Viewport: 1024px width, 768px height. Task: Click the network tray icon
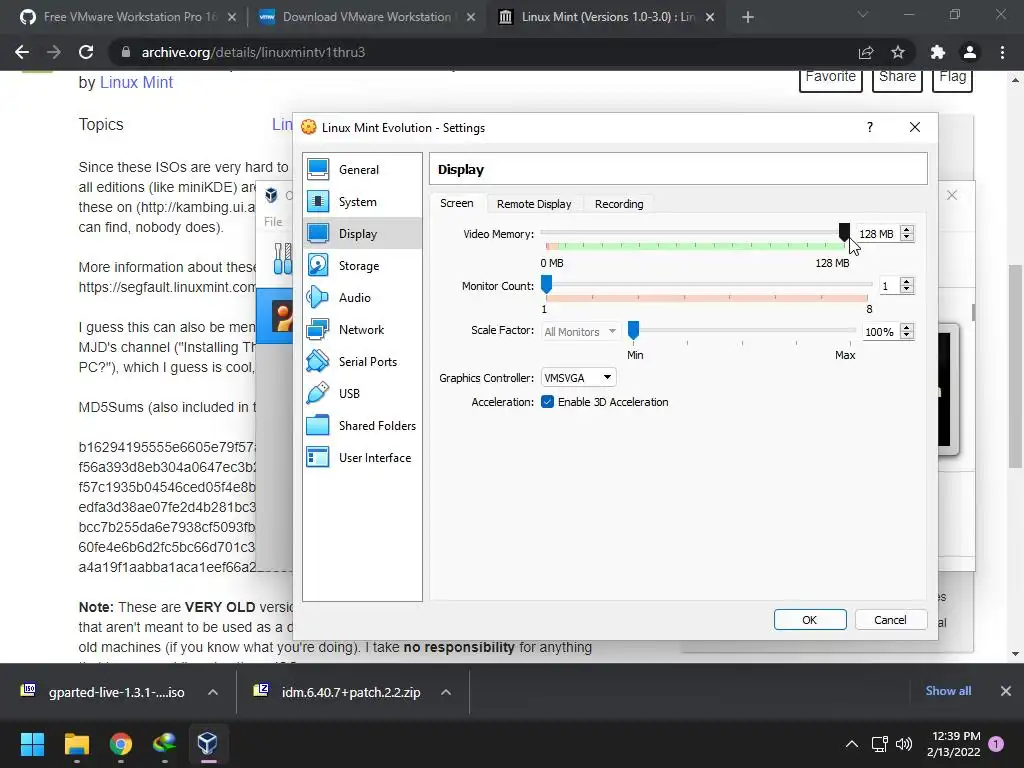pos(879,744)
